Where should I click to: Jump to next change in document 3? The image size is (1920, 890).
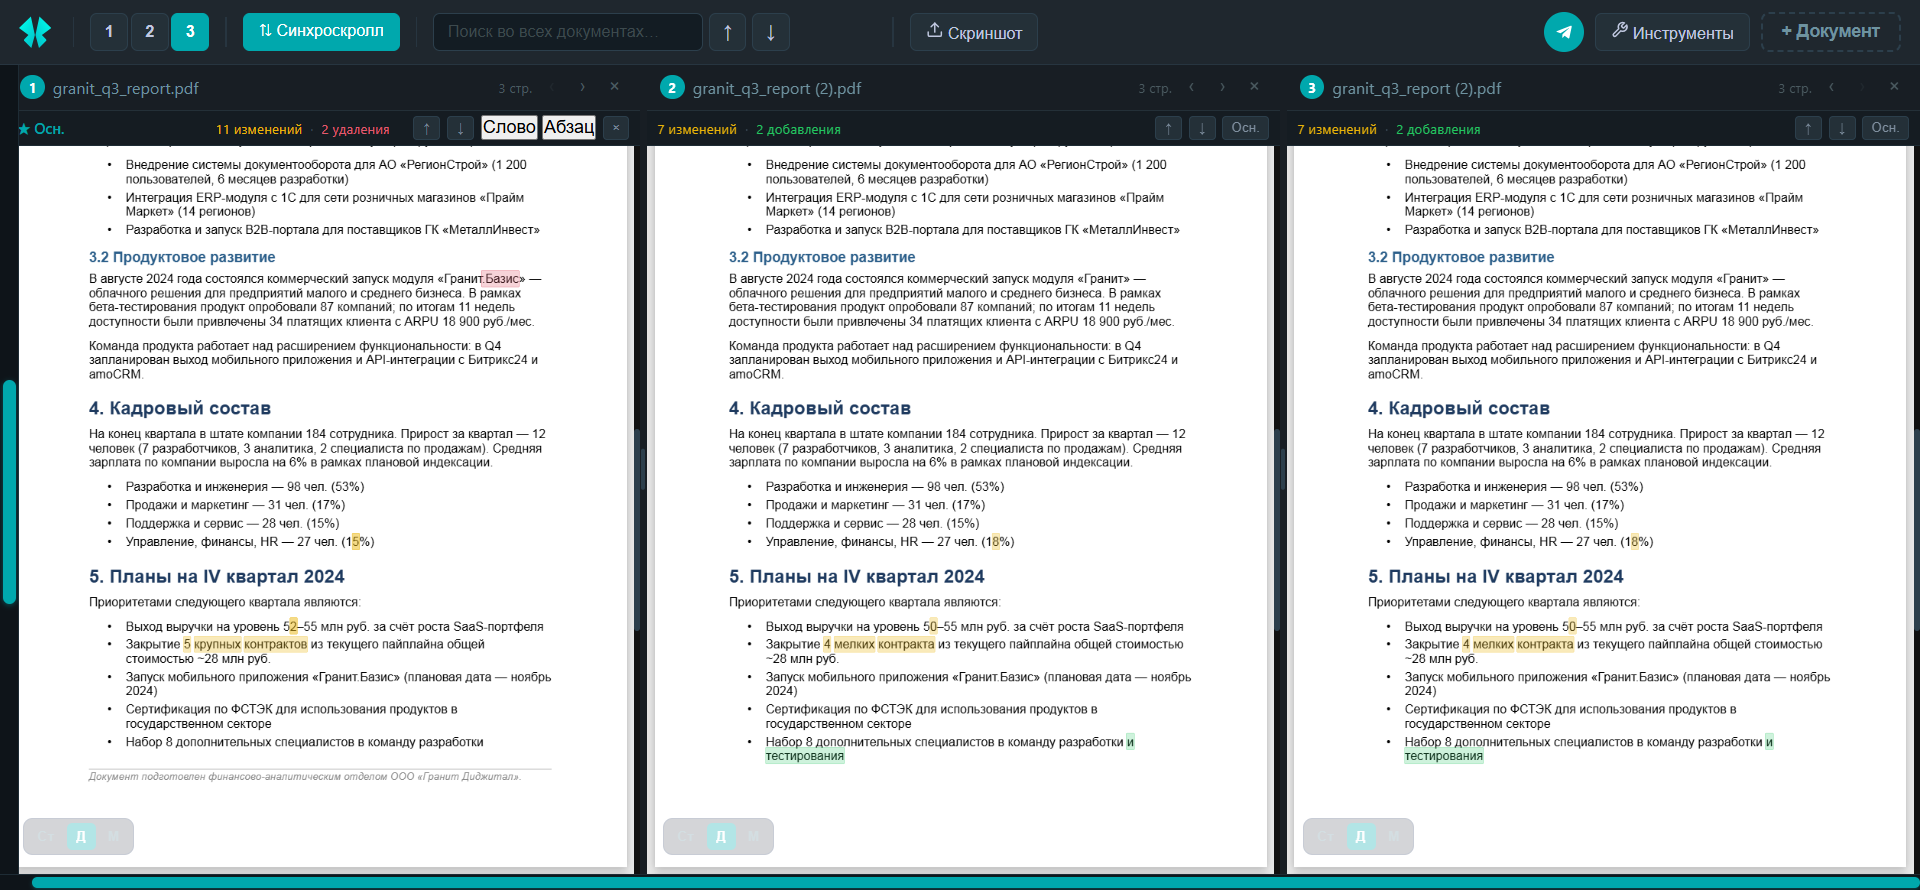[1842, 128]
